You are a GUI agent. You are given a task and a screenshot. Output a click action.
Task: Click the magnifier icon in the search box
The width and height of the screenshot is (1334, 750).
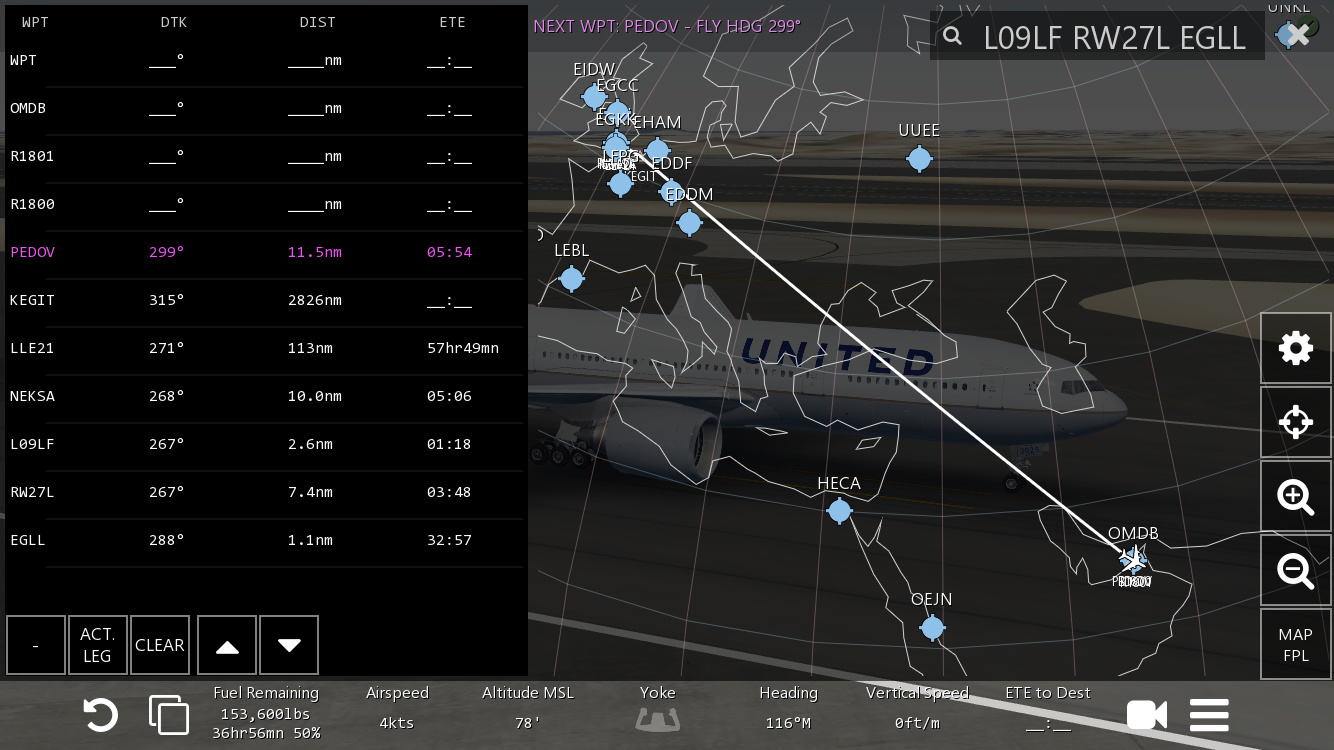952,37
